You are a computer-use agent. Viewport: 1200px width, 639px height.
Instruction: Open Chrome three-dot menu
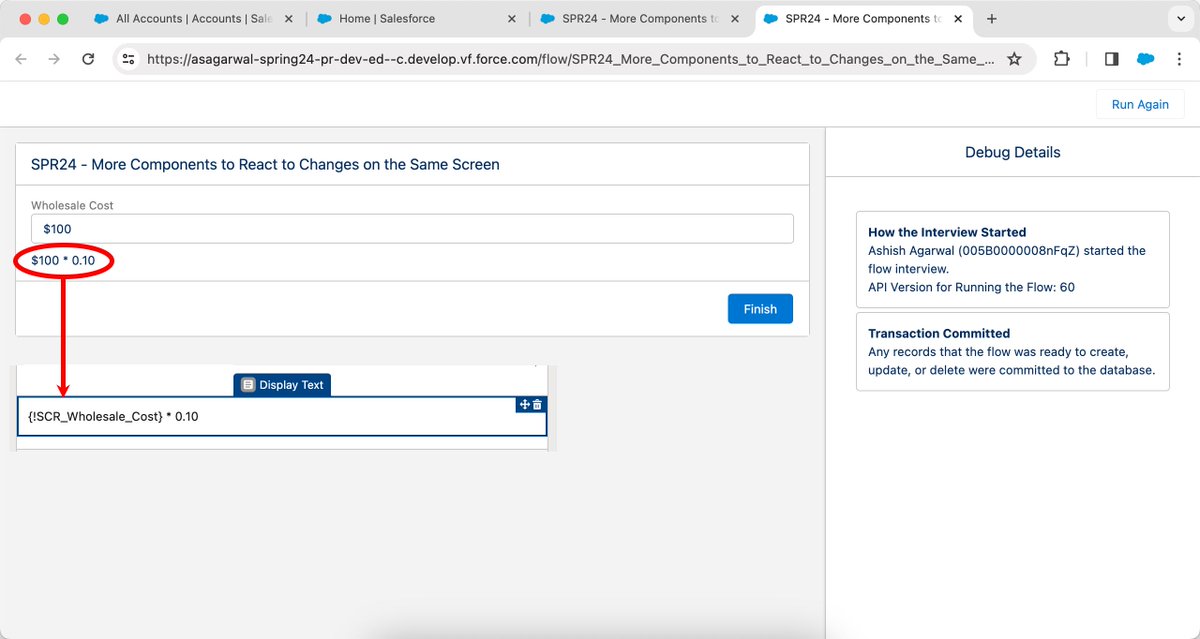1179,59
